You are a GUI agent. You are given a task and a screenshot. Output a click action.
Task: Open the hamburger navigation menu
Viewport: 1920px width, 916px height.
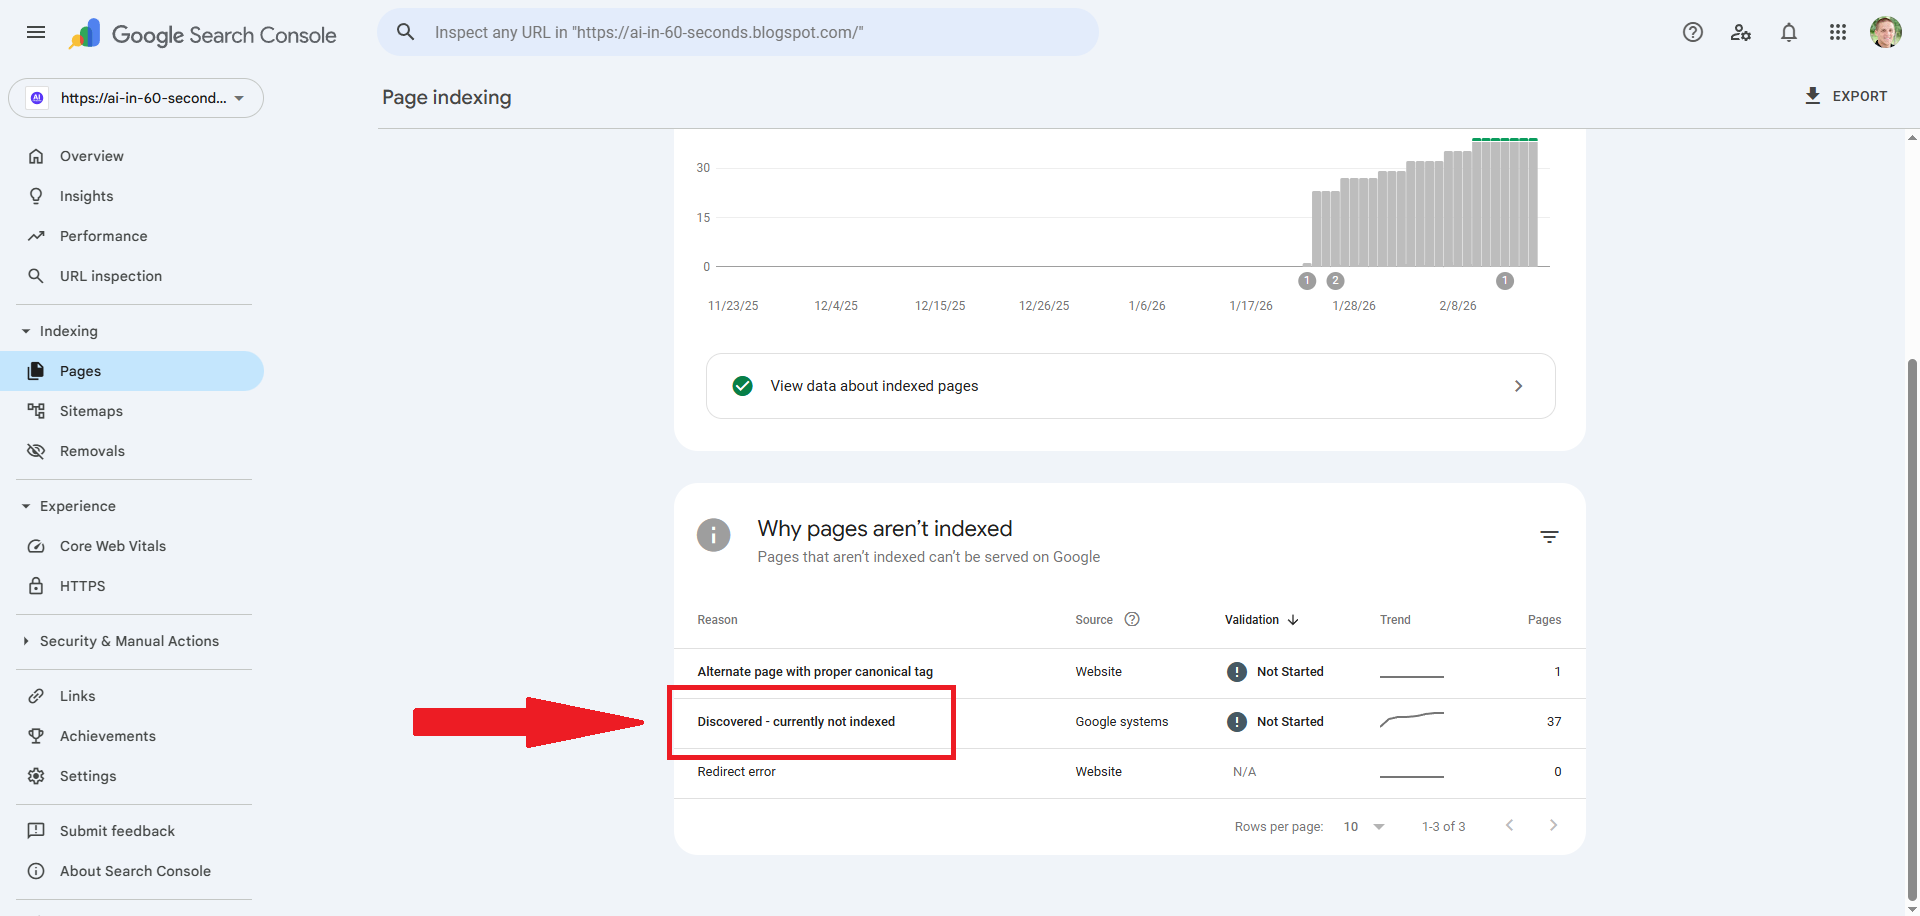point(36,32)
